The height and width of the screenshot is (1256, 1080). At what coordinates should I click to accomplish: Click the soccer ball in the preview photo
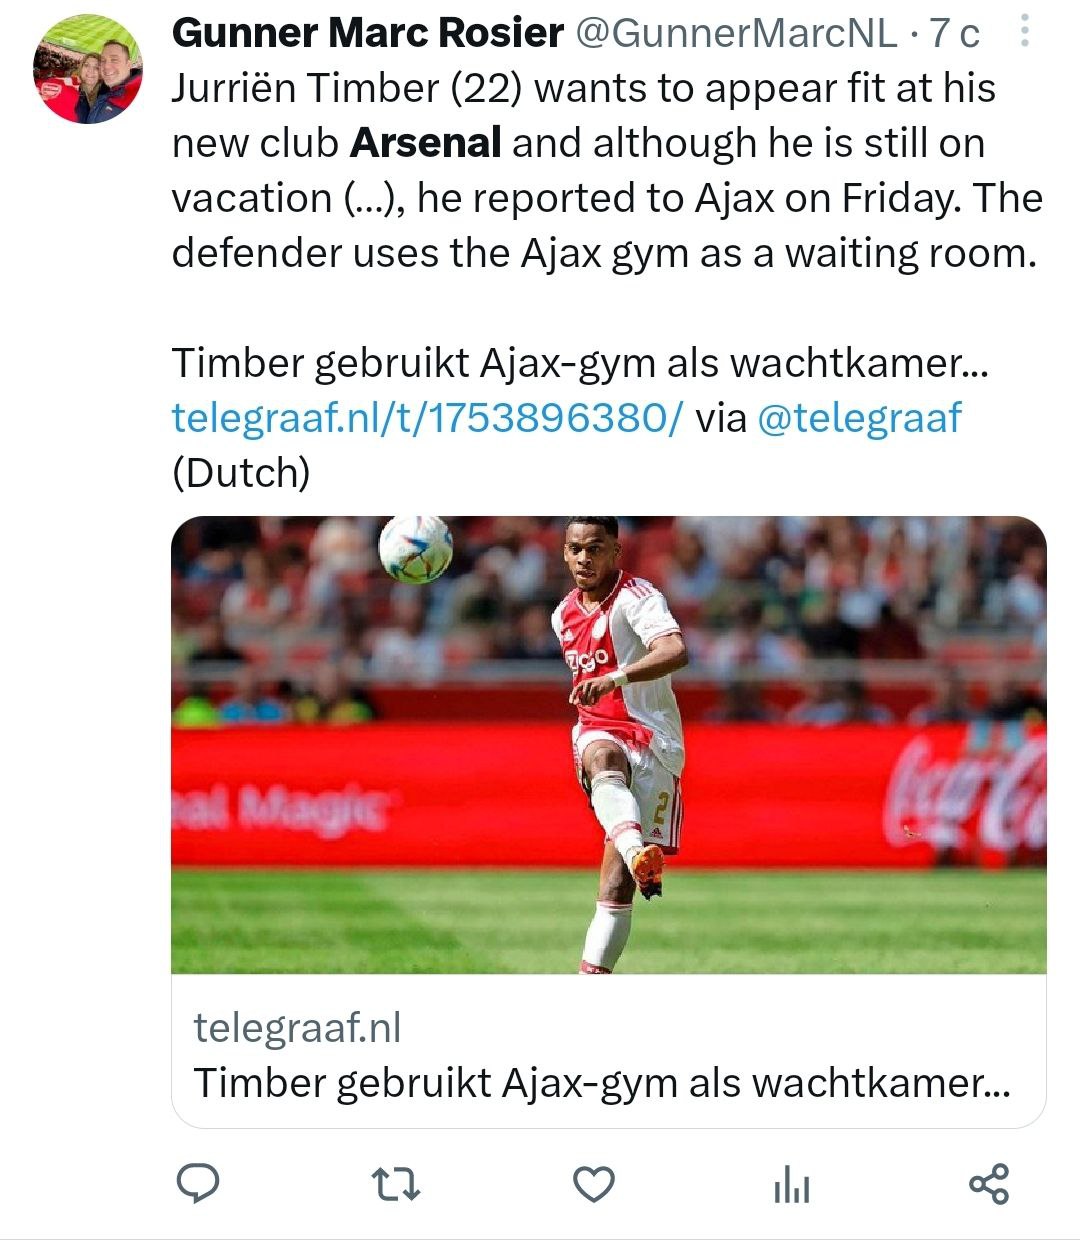416,548
